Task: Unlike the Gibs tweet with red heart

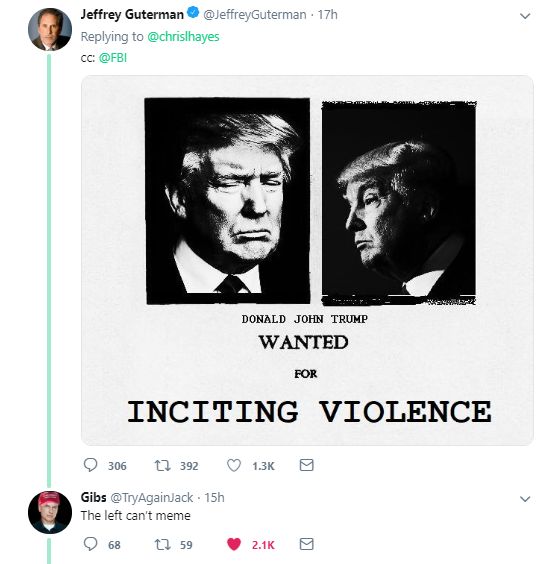Action: coord(234,545)
